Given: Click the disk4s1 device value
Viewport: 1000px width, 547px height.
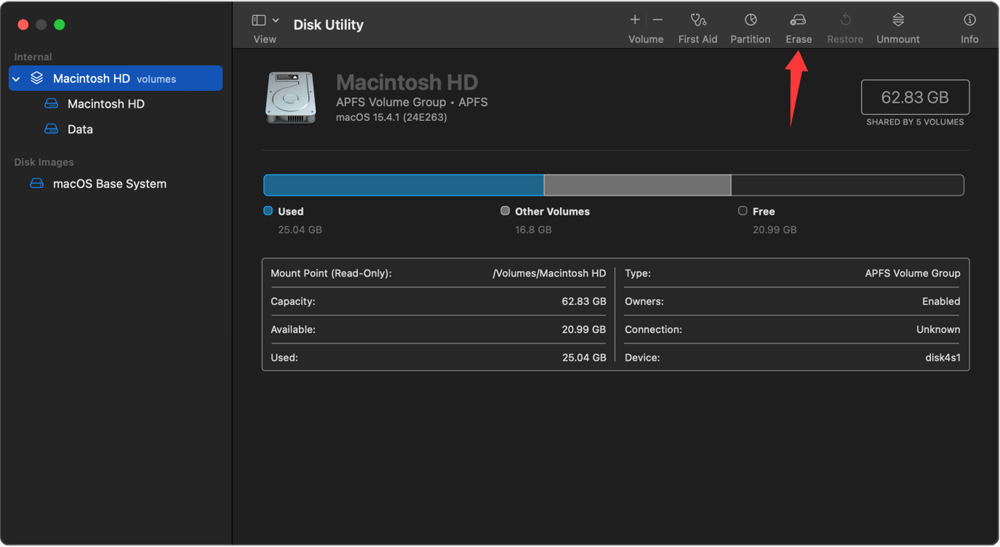Looking at the screenshot, I should [943, 358].
